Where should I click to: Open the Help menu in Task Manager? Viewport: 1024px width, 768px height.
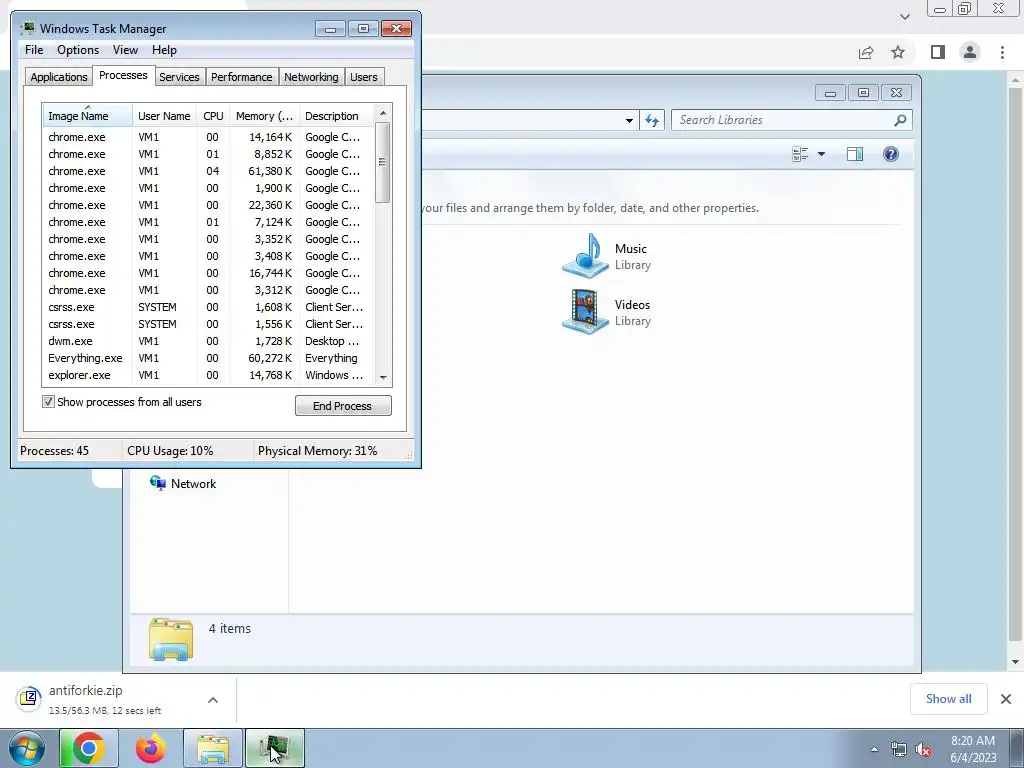[164, 50]
